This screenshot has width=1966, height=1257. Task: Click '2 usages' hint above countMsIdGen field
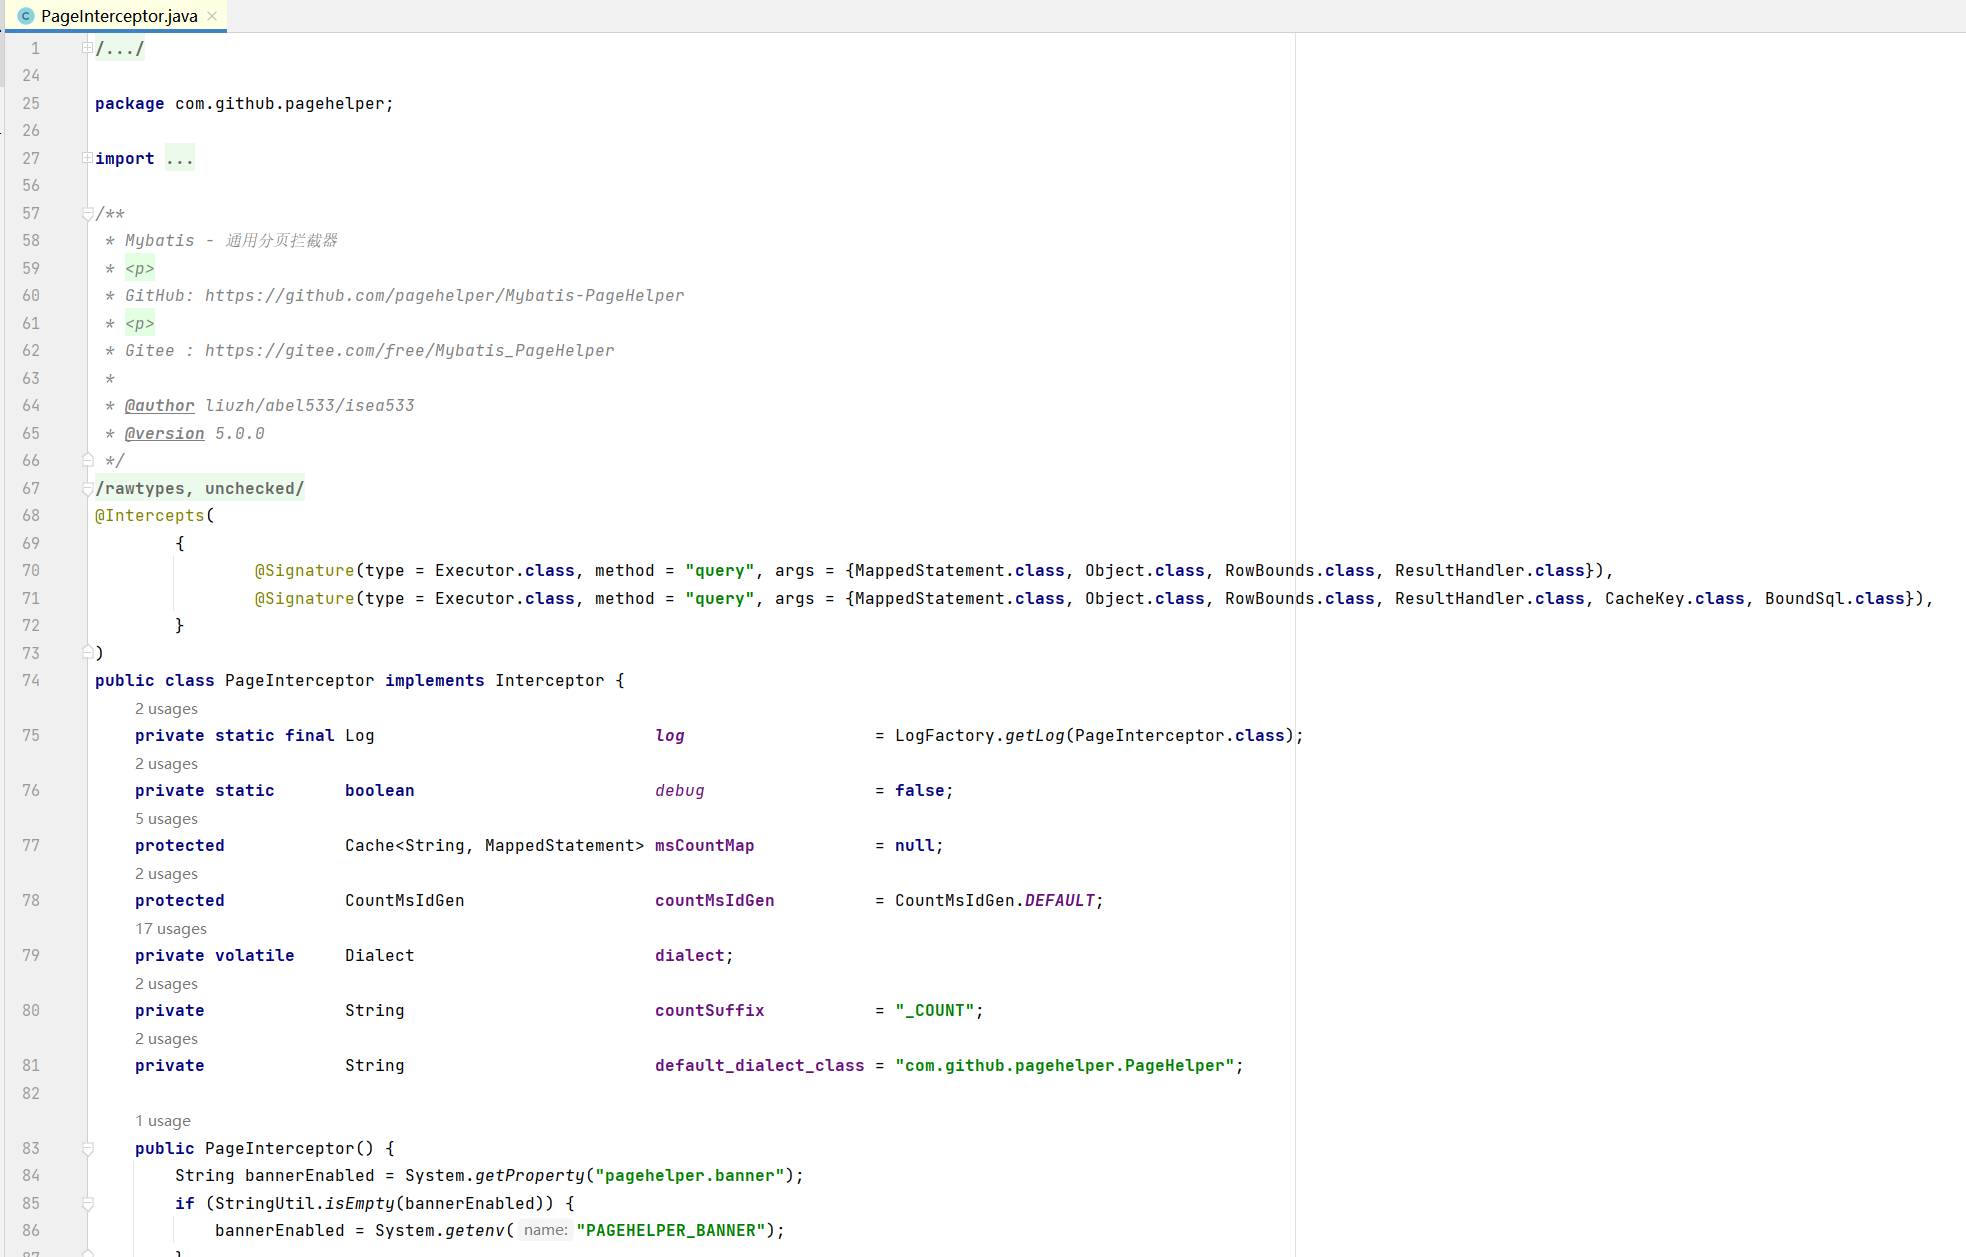[167, 874]
